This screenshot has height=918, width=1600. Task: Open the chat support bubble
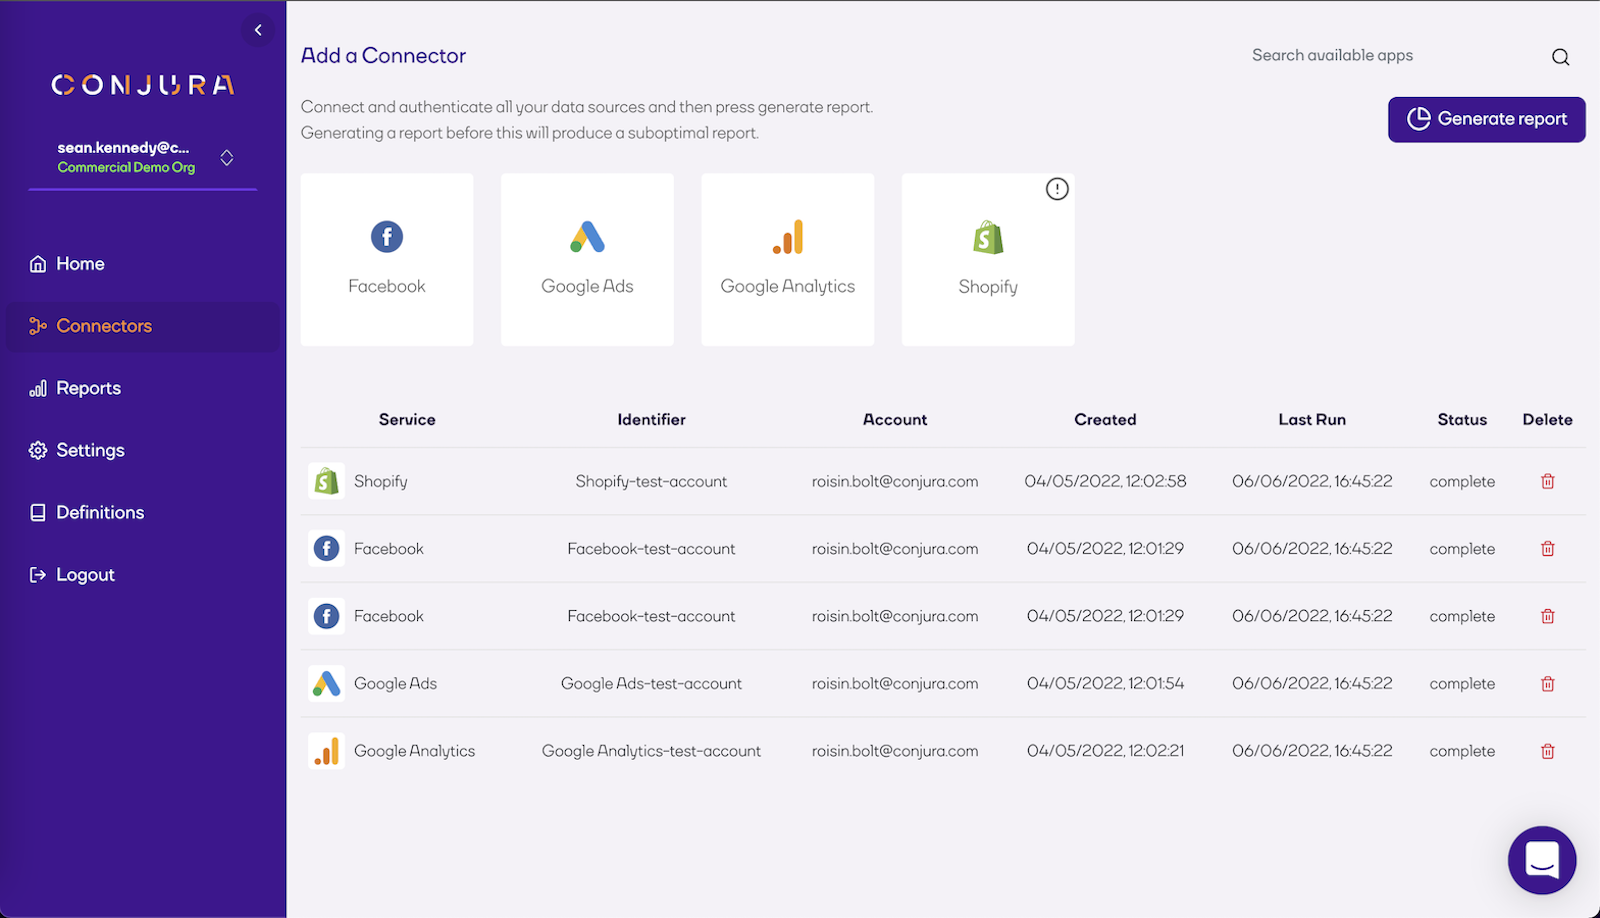pos(1541,860)
